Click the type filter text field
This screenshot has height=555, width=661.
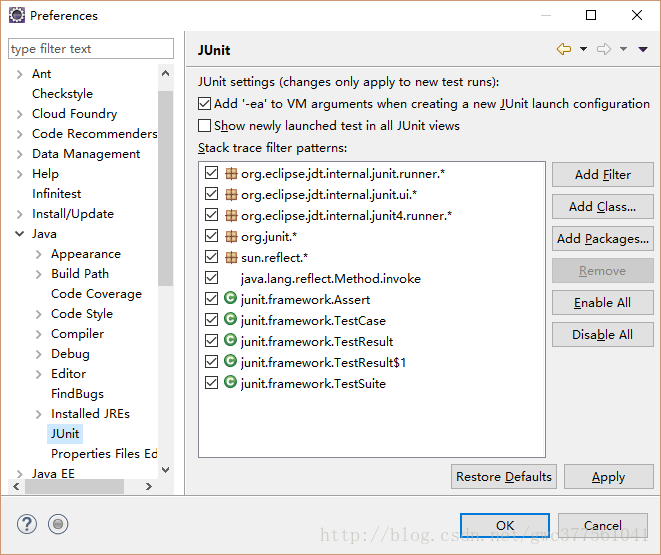90,49
